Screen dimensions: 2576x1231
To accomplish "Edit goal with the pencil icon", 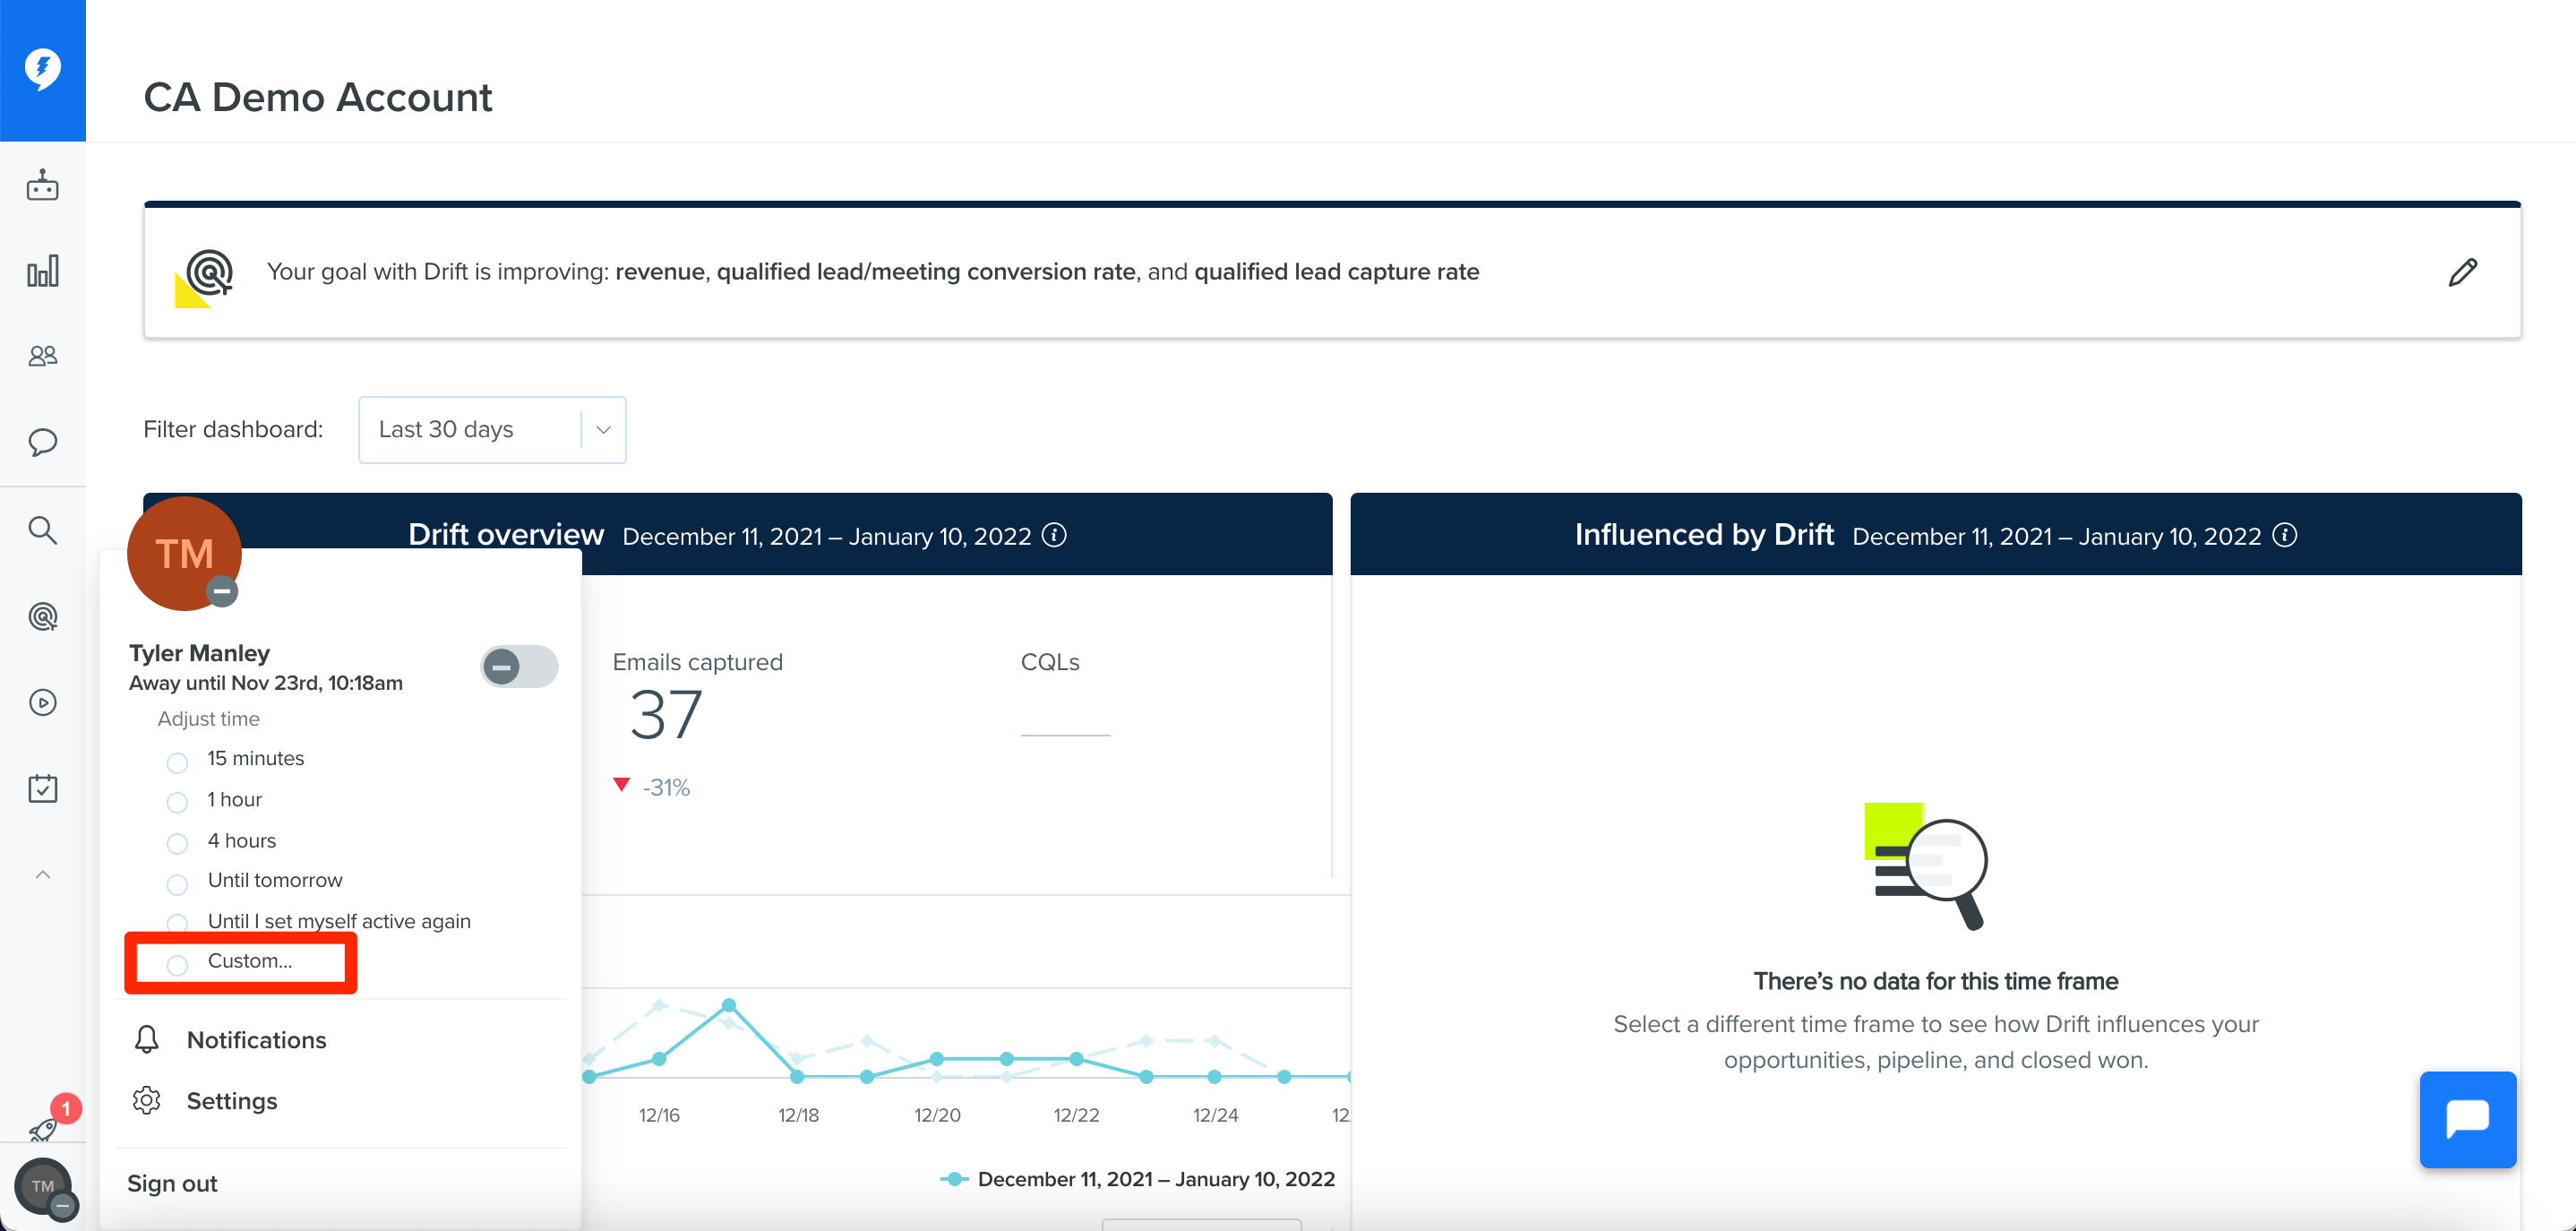I will 2462,272.
